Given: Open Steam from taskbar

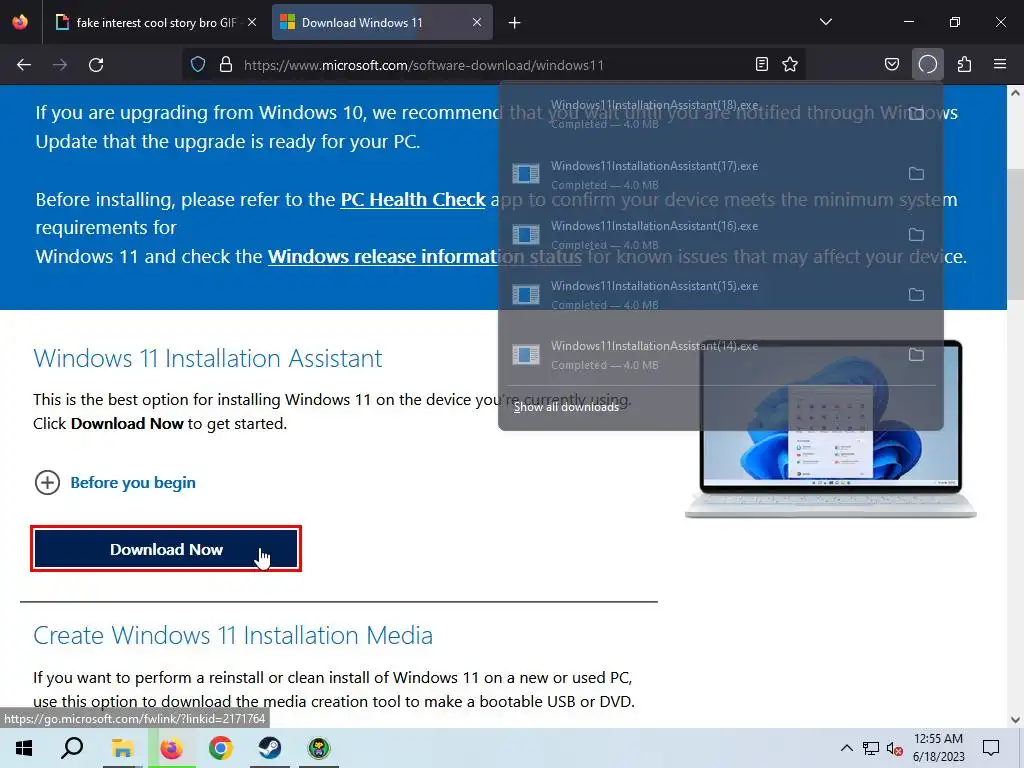Looking at the screenshot, I should 270,748.
